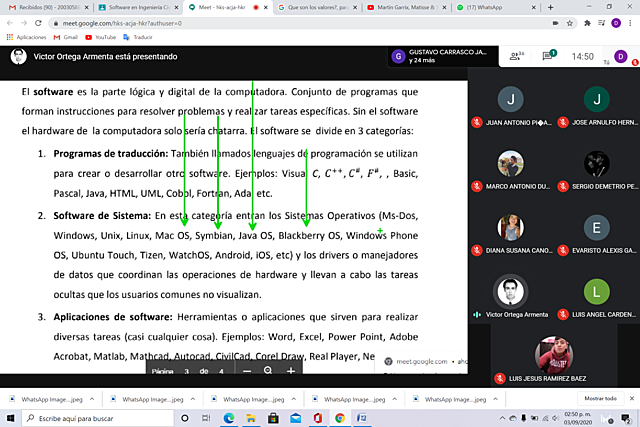Select the LUIS JESUS RAMIREZ BAEZ video tile
This screenshot has width=640, height=427.
pos(554,356)
